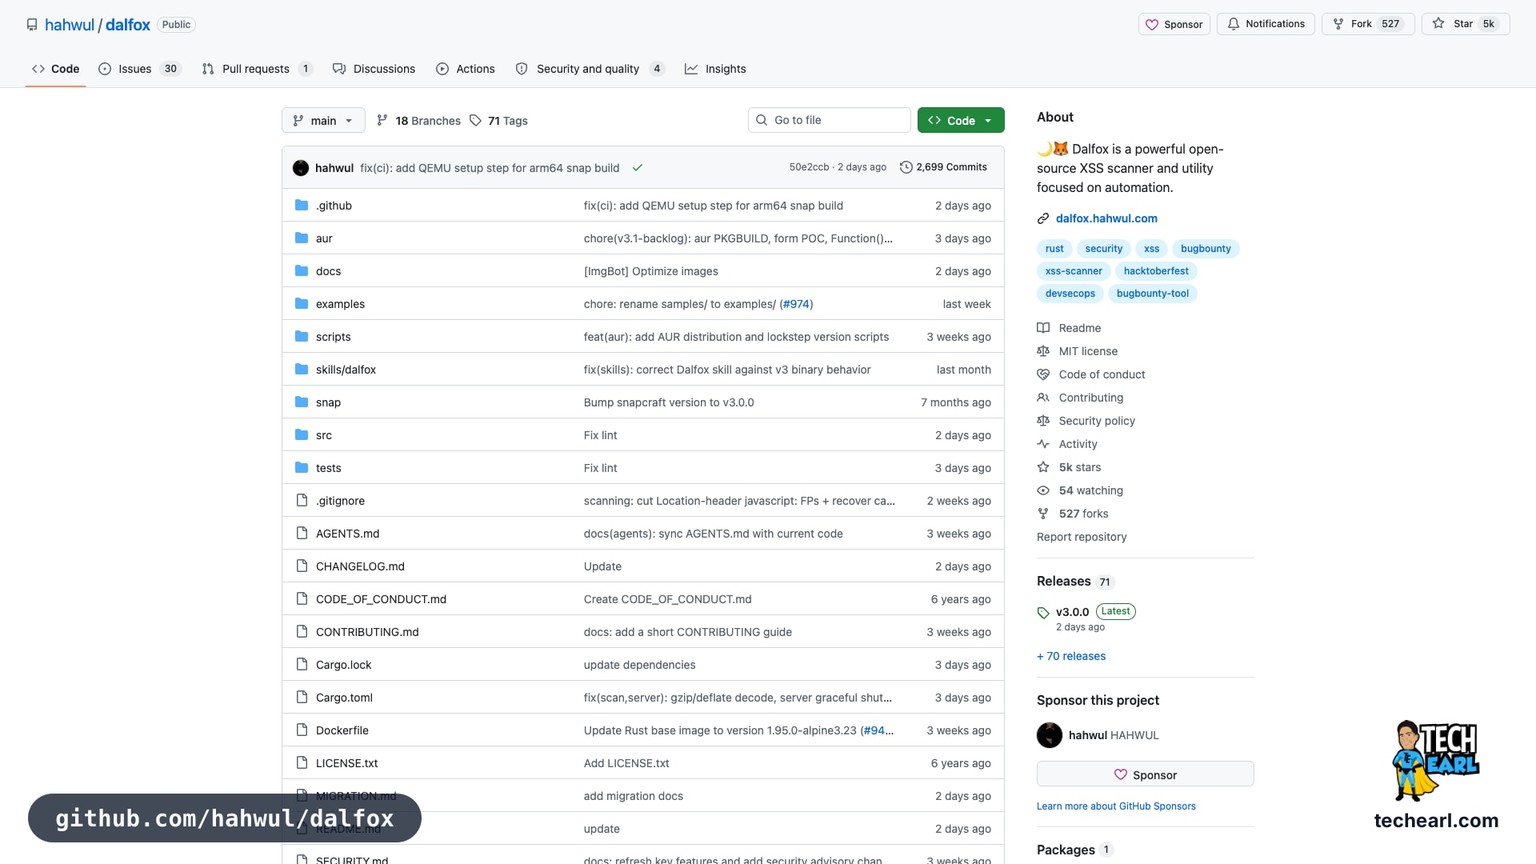Screen dimensions: 1536x864
Task: Open the 50e2ccb commit hash link
Action: 808,167
